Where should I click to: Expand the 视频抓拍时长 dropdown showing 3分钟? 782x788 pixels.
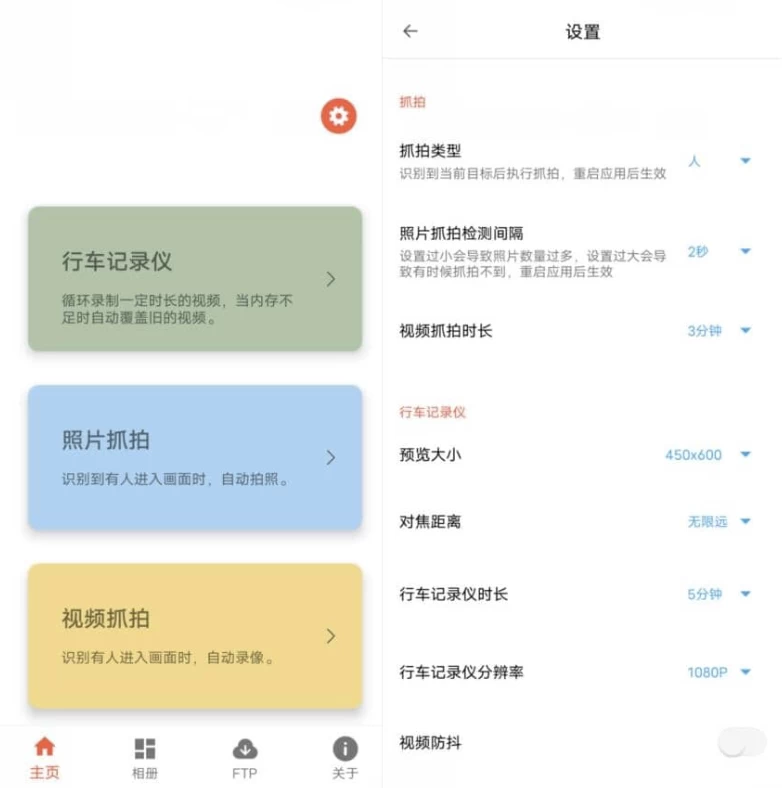pyautogui.click(x=745, y=331)
